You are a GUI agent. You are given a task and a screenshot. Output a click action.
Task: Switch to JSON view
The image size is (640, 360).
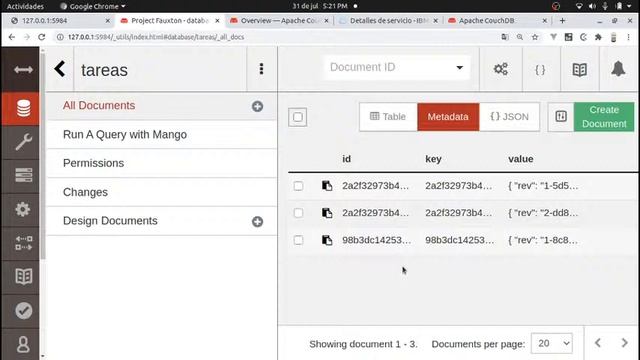(x=509, y=117)
